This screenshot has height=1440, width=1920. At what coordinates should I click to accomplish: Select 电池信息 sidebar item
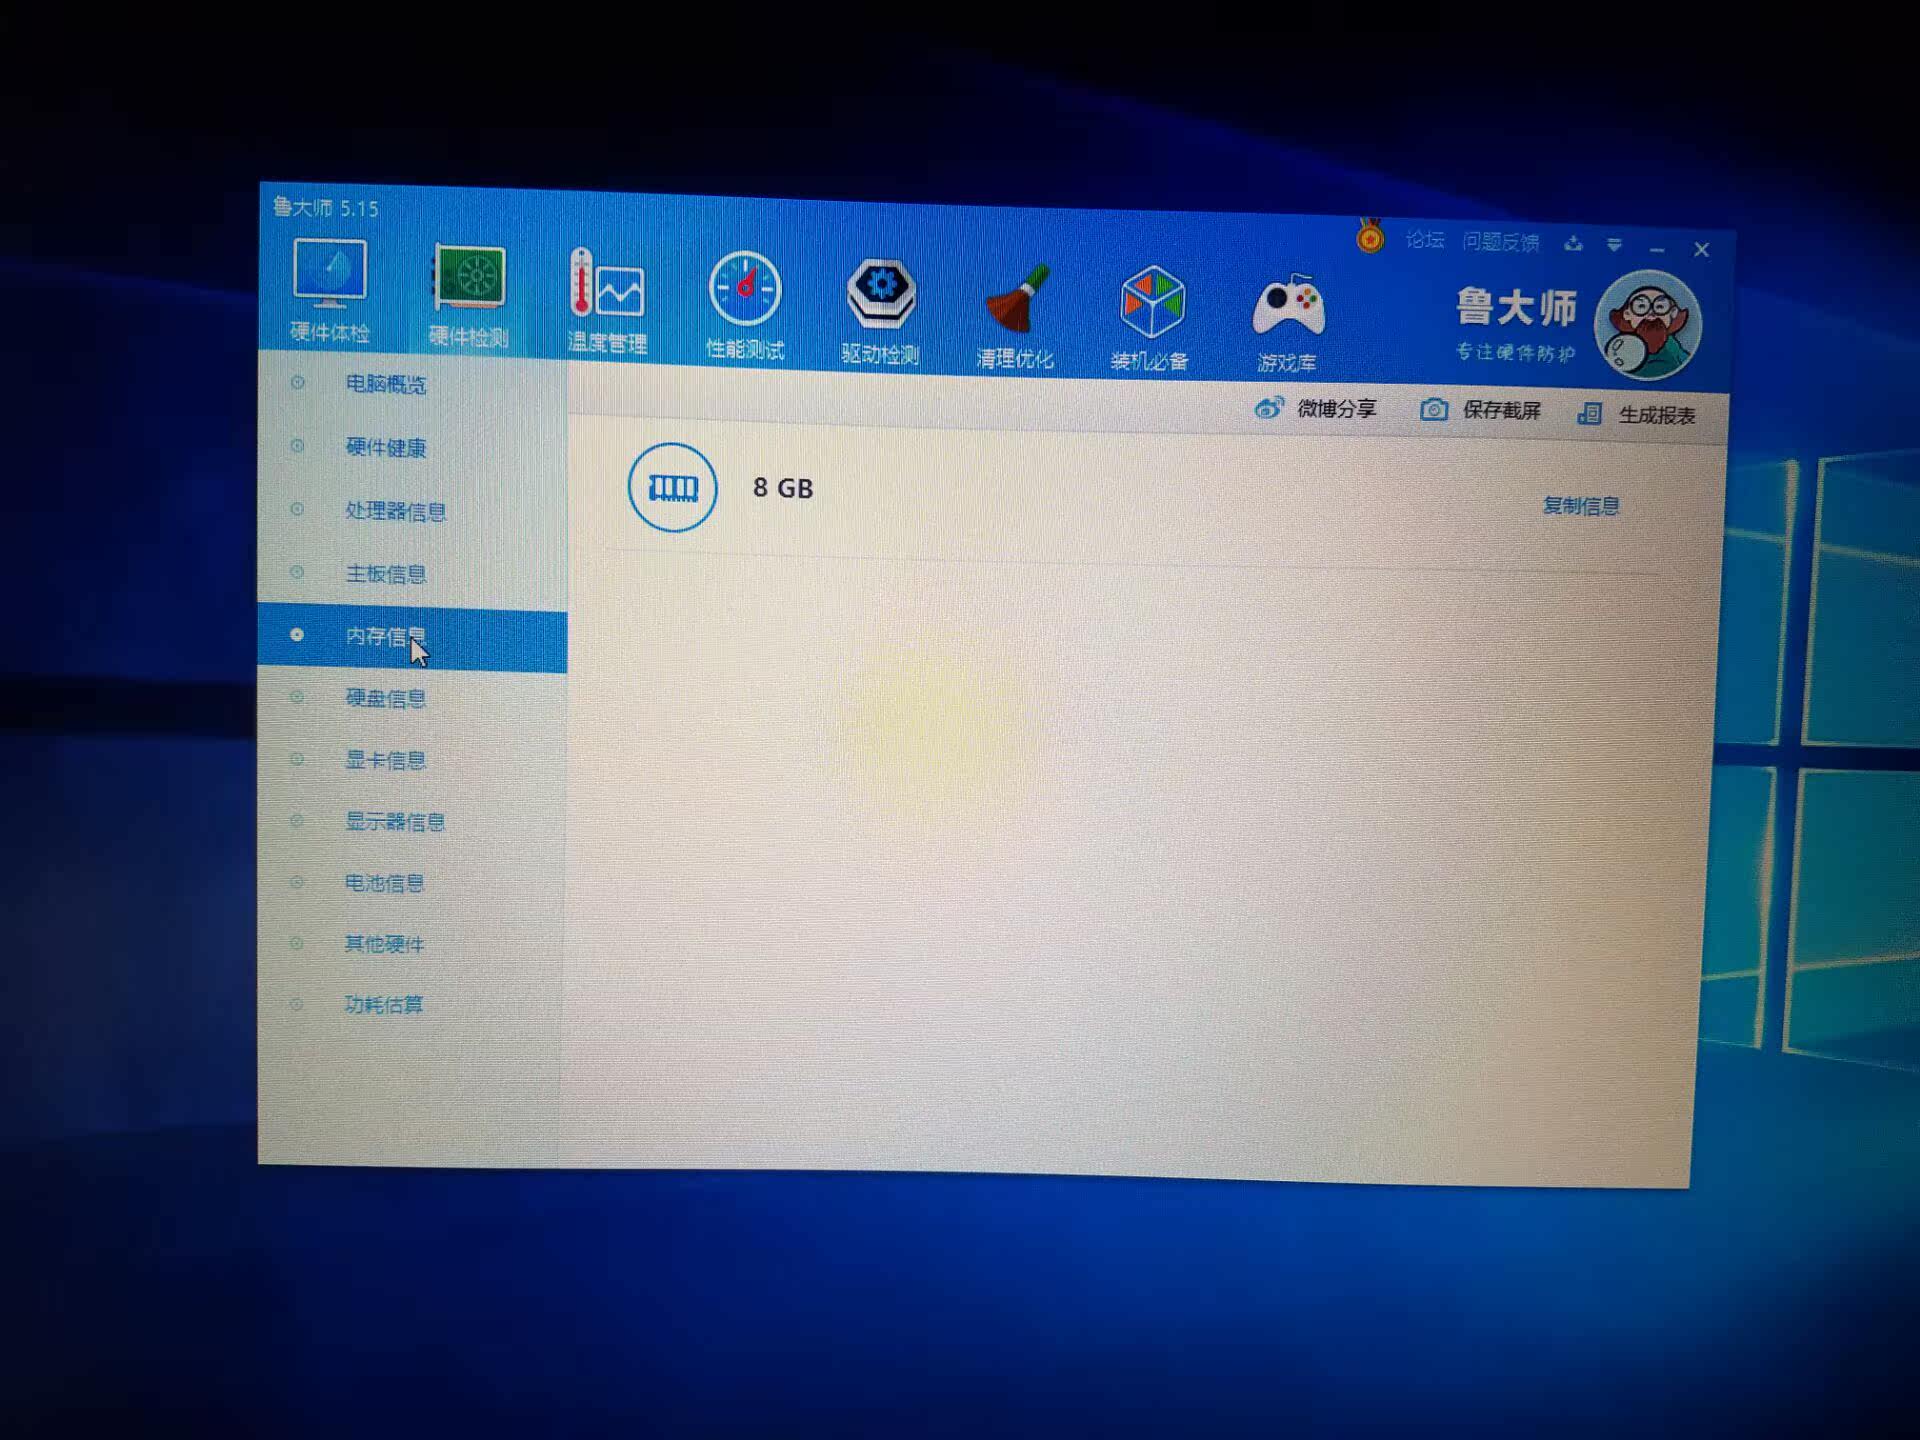pos(384,883)
